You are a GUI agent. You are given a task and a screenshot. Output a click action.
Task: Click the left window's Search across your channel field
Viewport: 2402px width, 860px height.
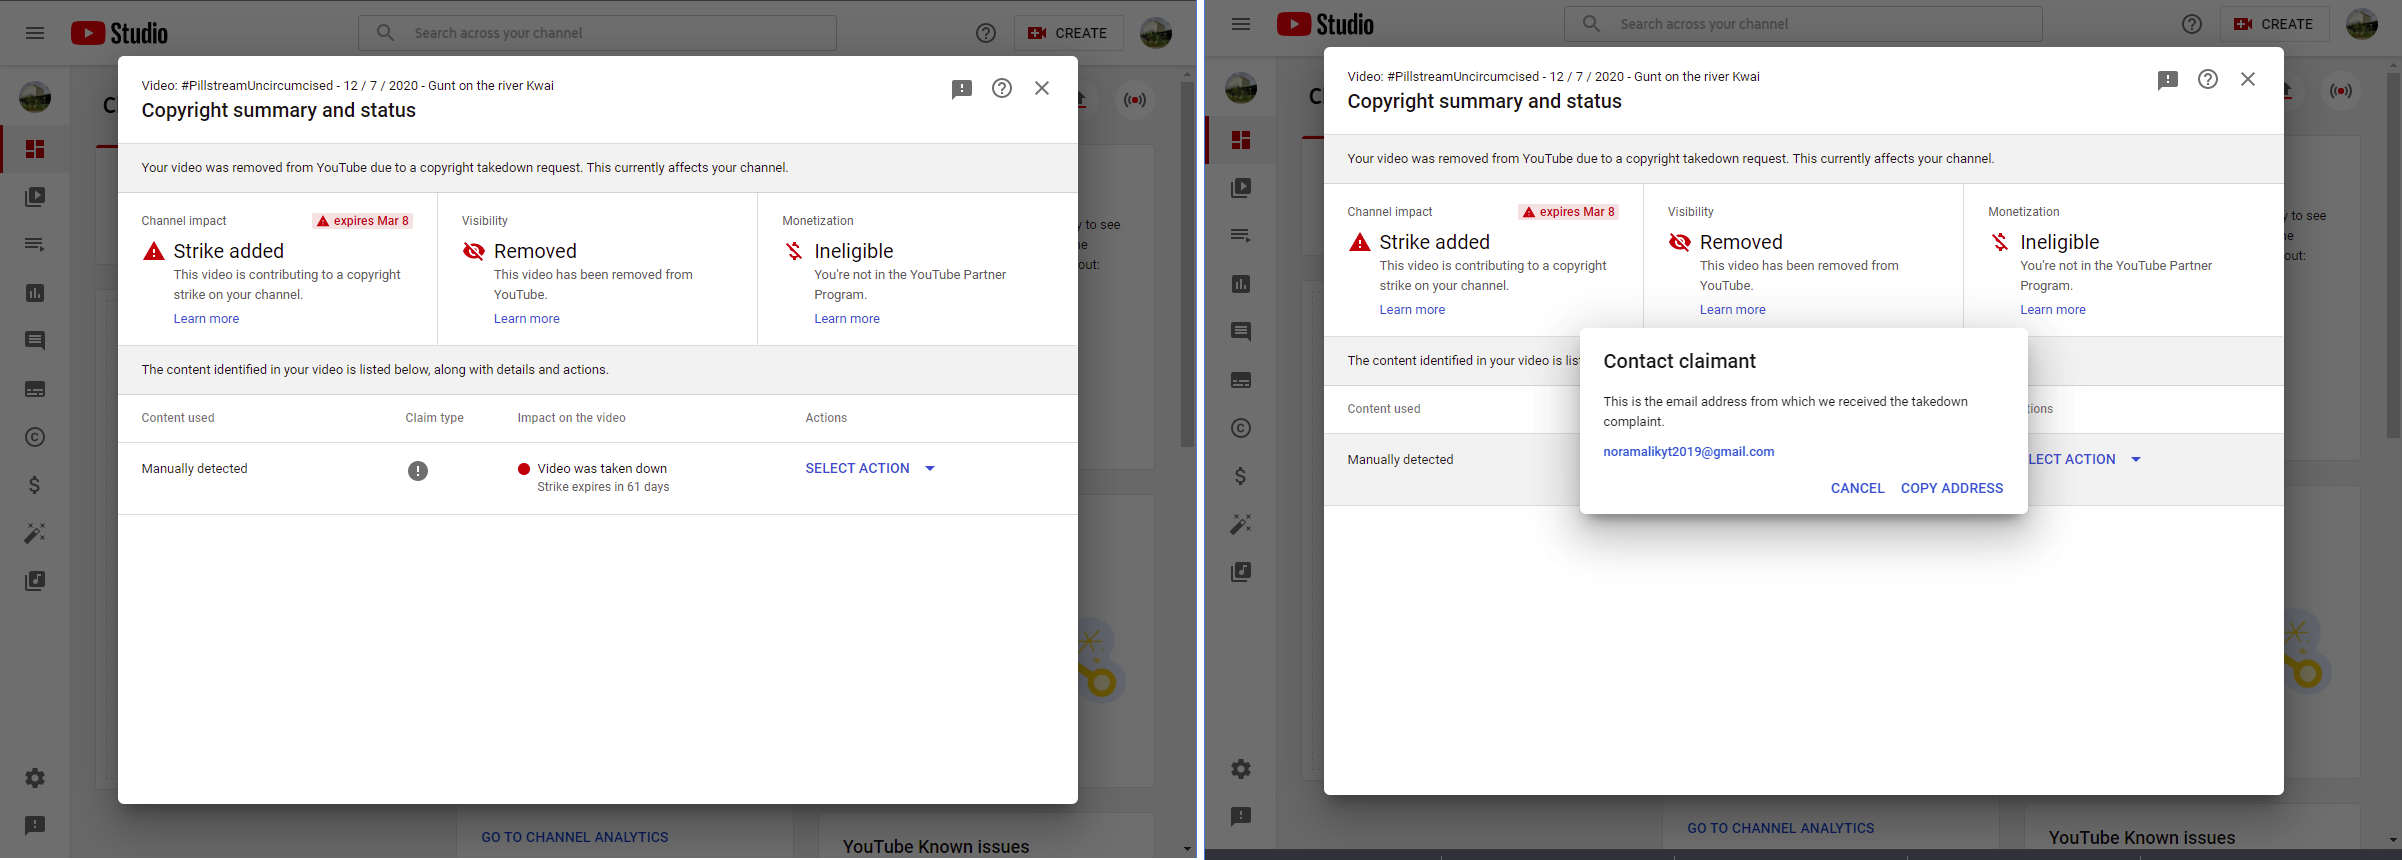click(x=597, y=33)
